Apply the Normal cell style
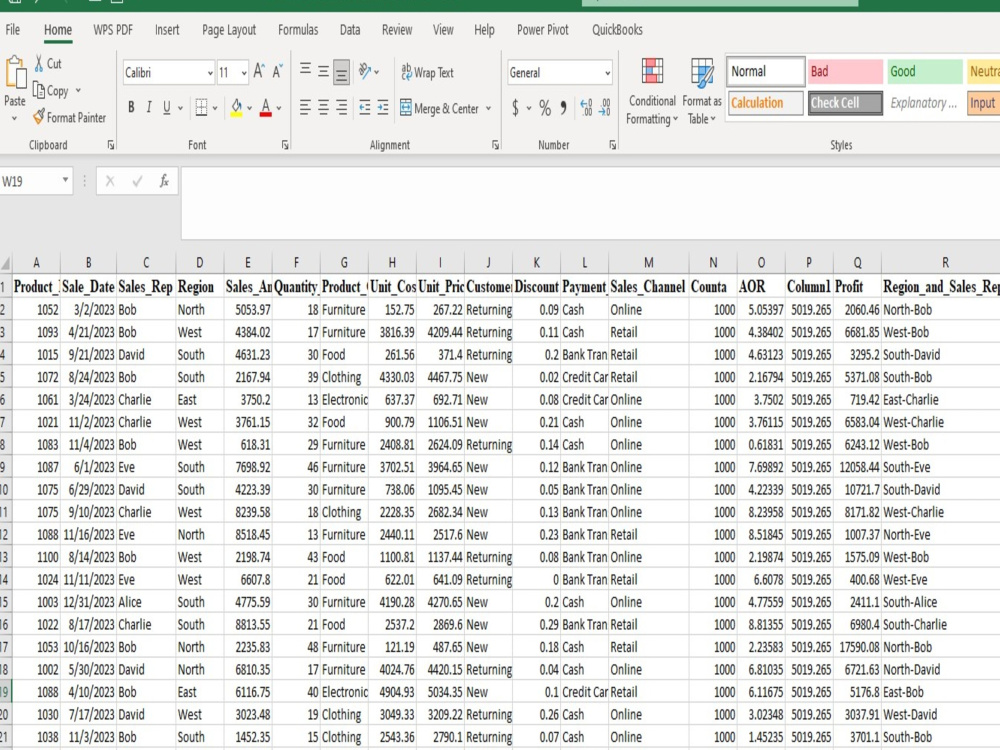 tap(765, 71)
